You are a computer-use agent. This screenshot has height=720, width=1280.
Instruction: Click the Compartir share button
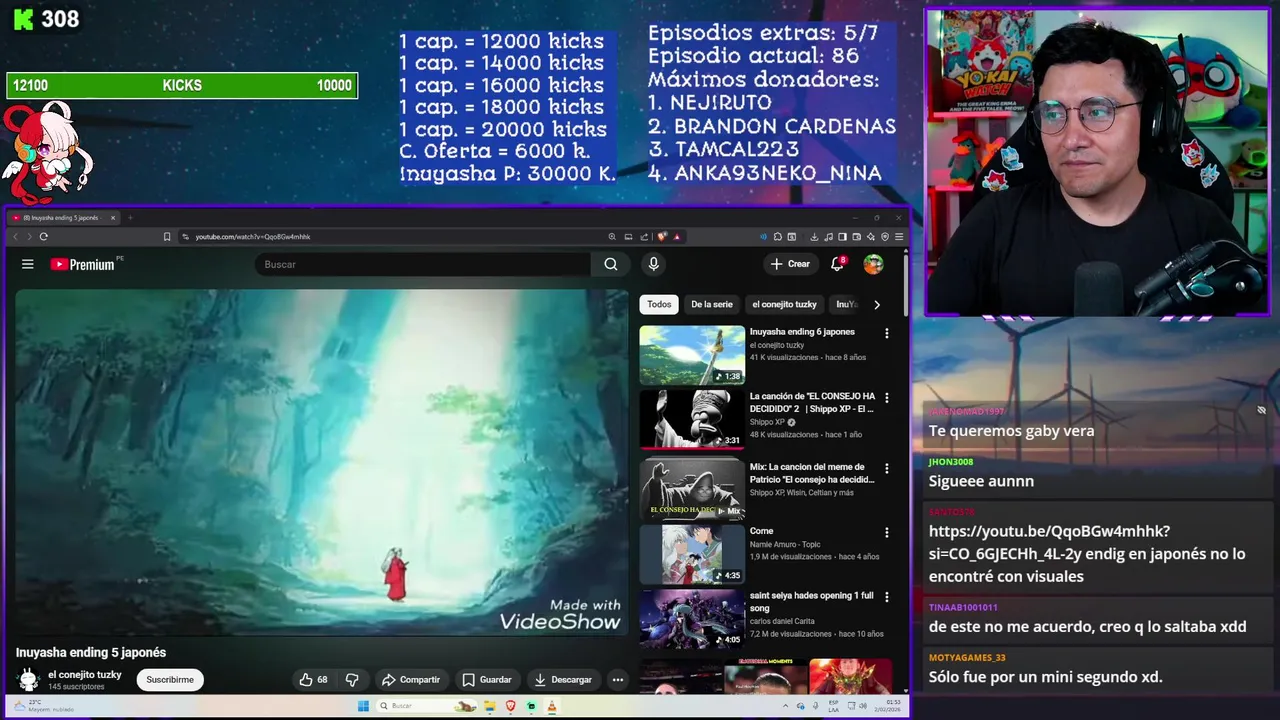(411, 680)
